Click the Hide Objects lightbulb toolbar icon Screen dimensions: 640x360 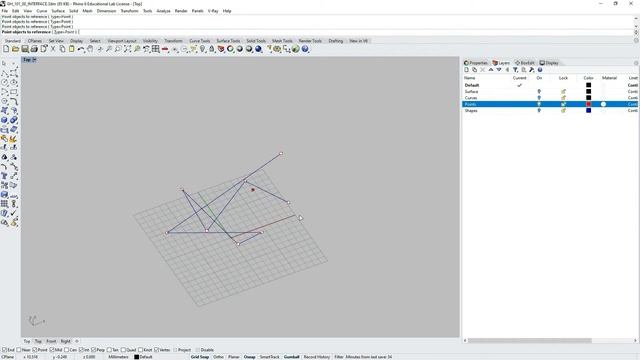[202, 49]
